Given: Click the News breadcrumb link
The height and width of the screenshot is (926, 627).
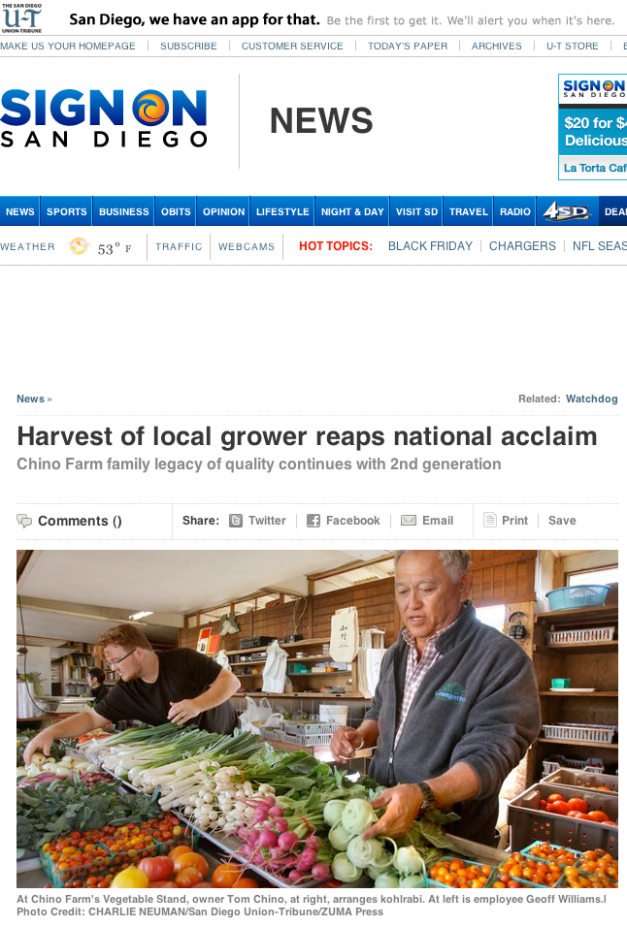Looking at the screenshot, I should coord(30,399).
